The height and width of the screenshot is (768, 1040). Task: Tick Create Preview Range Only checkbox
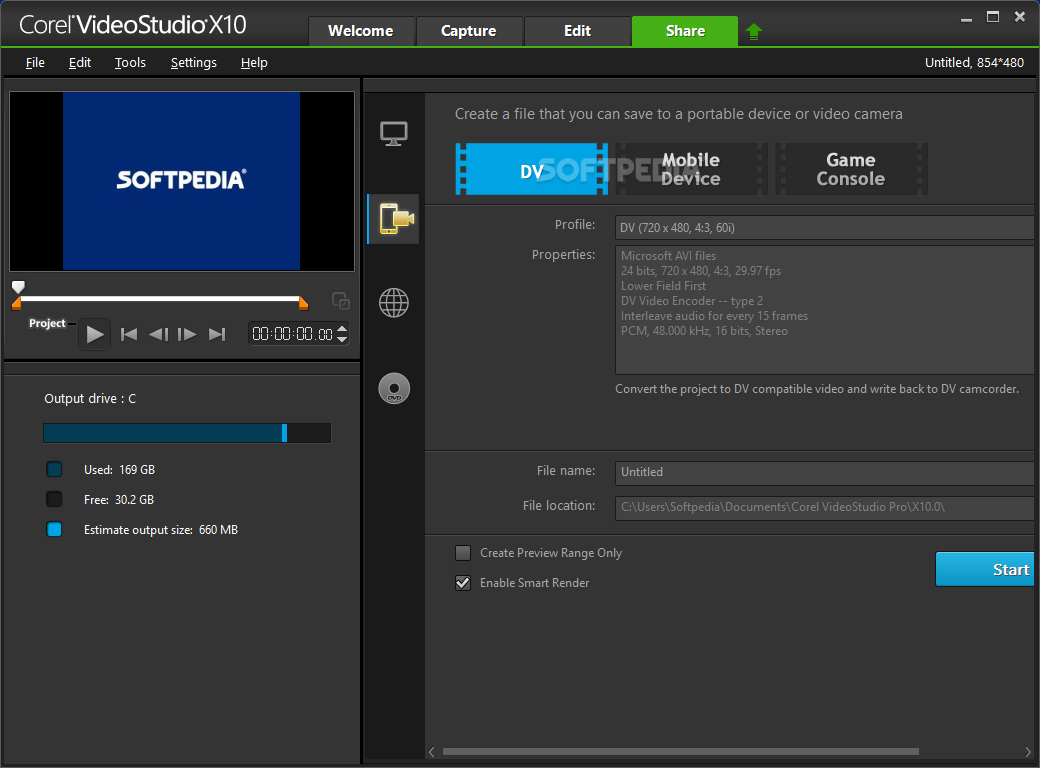463,552
